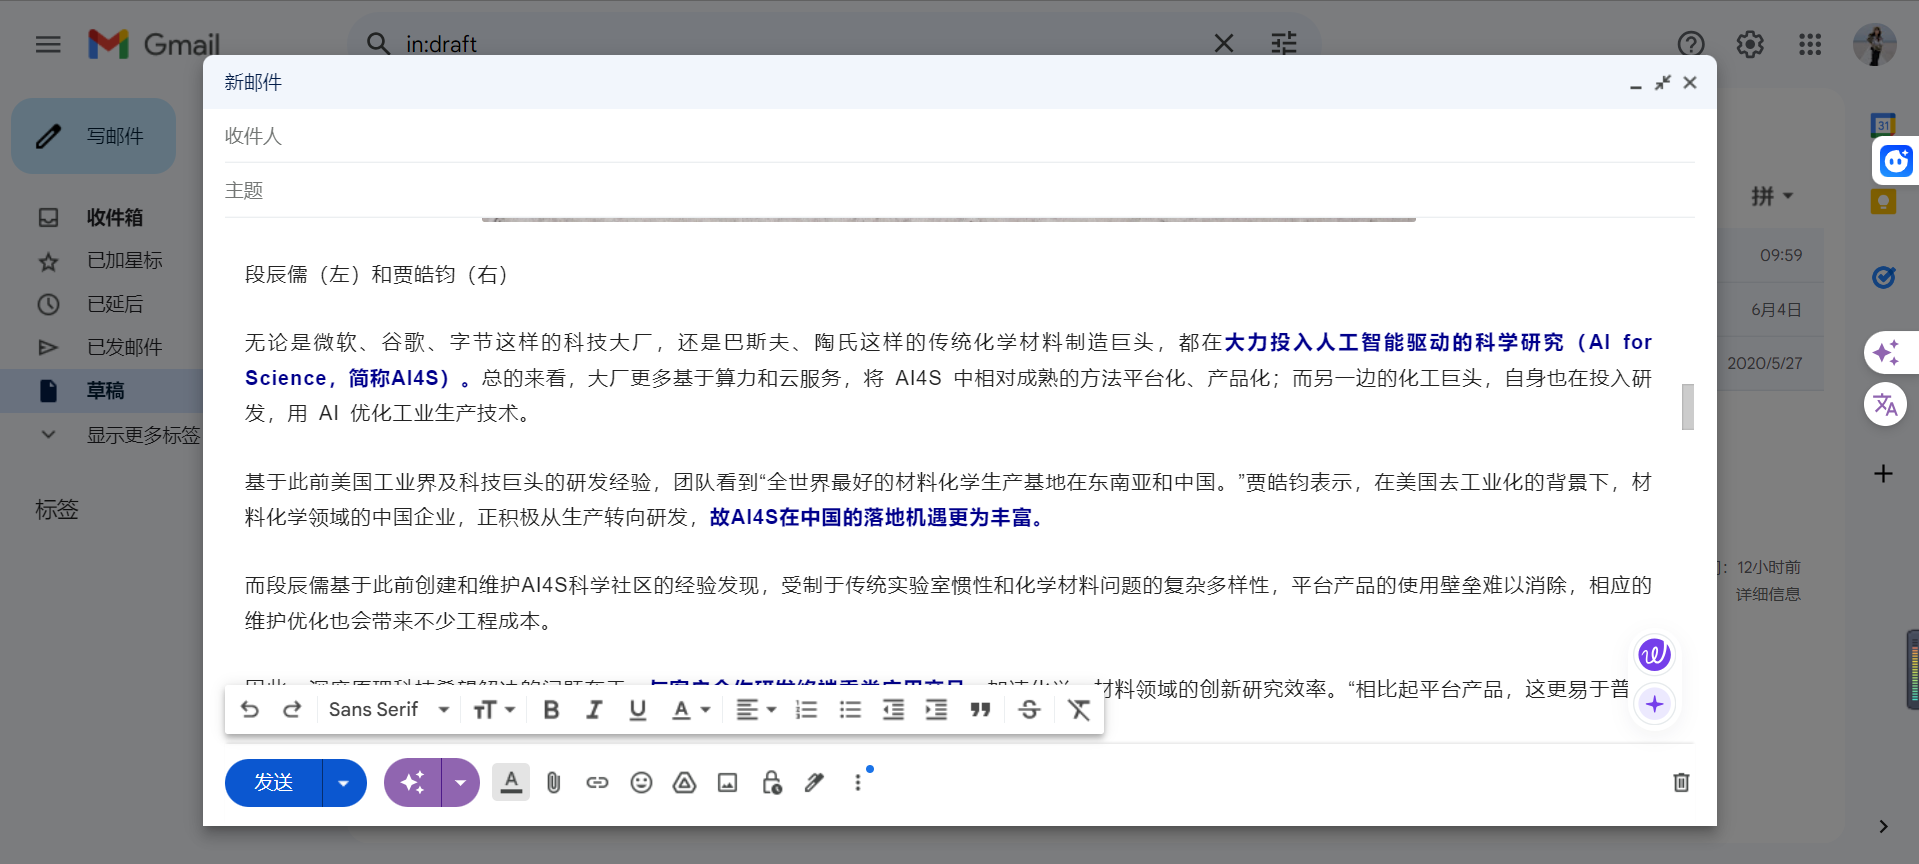This screenshot has height=864, width=1919.
Task: Open more compose options menu
Action: pyautogui.click(x=857, y=782)
